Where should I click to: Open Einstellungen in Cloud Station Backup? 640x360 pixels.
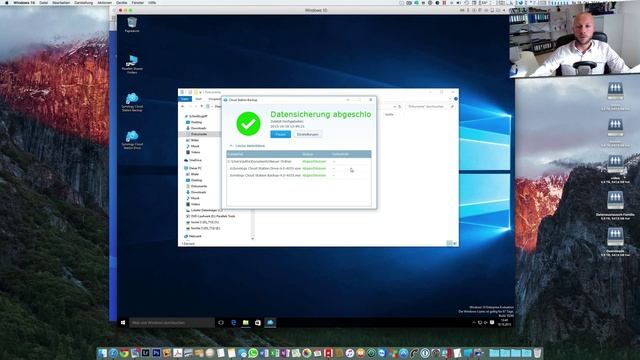point(307,134)
